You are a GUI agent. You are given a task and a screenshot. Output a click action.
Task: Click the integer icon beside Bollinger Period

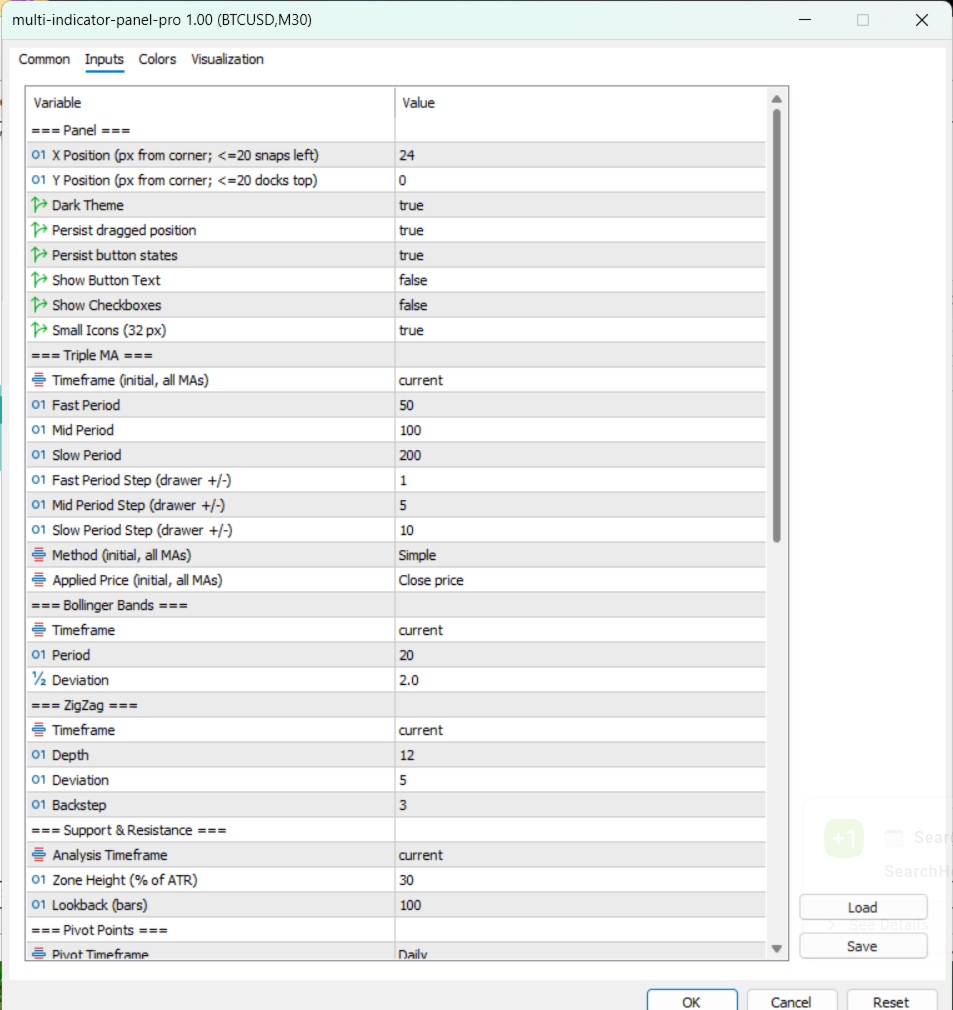point(39,655)
